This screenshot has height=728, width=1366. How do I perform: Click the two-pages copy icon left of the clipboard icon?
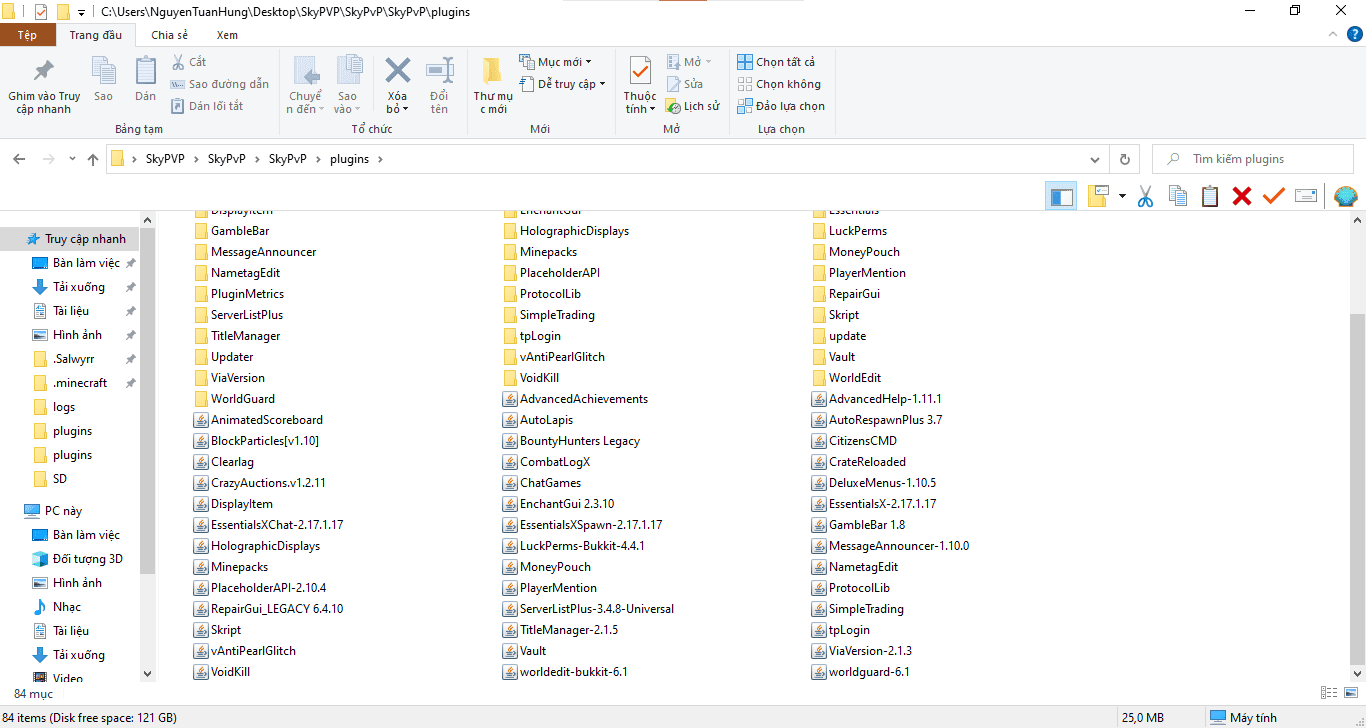point(1178,196)
